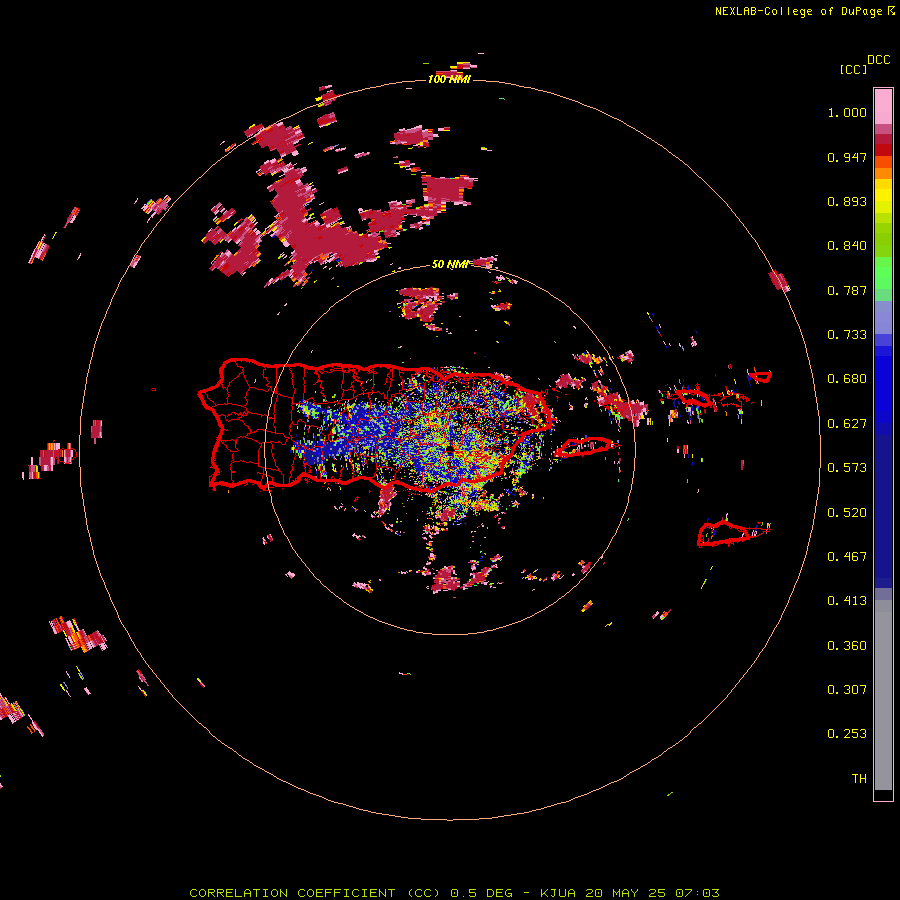900x900 pixels.
Task: Click the 0.467 scale value
Action: click(x=847, y=557)
